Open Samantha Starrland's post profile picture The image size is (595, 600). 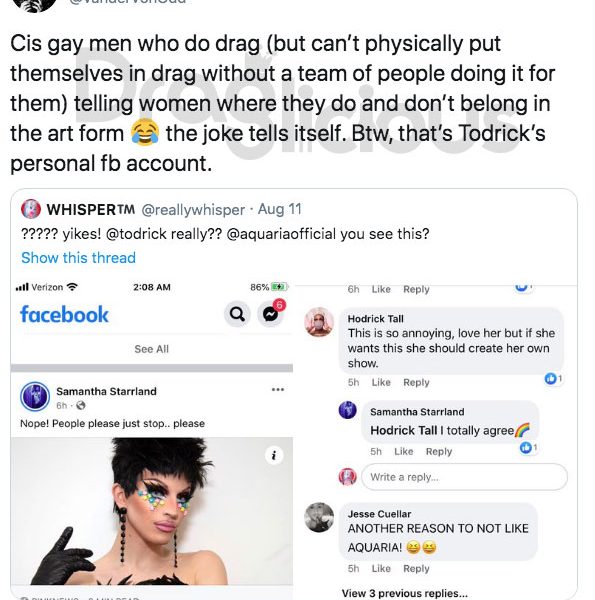click(35, 397)
